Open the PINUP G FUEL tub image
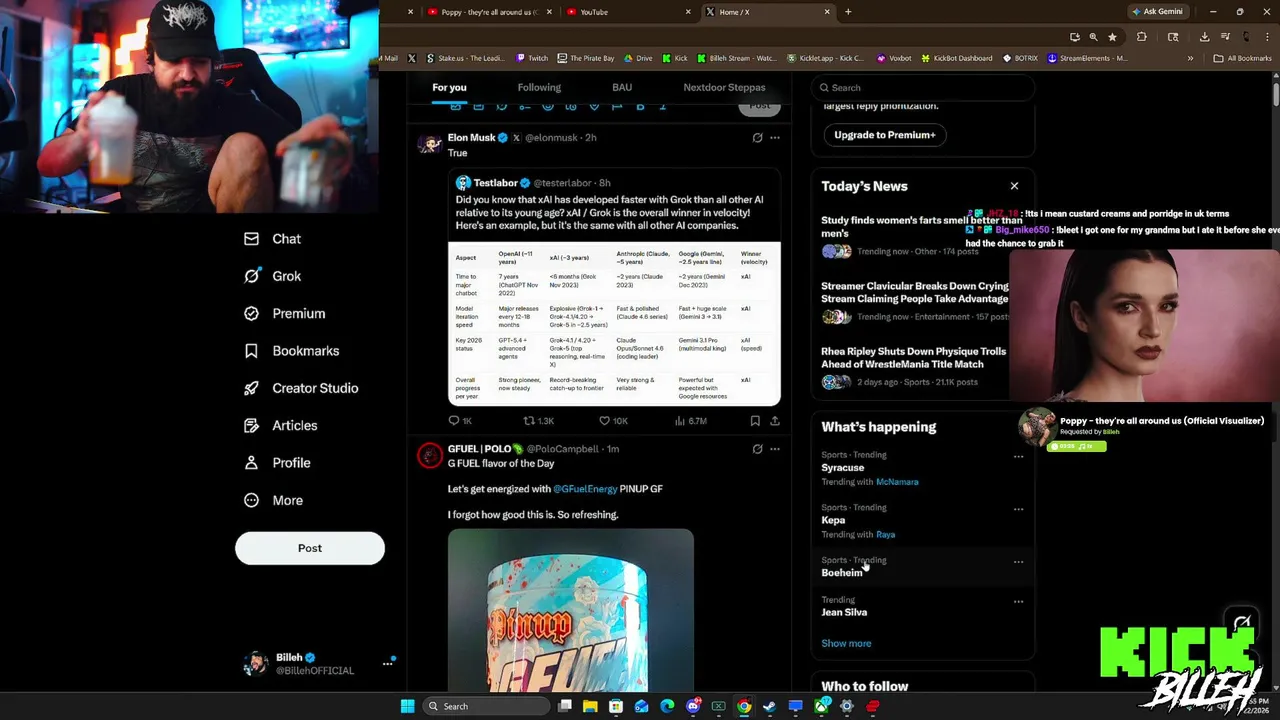 (x=571, y=610)
